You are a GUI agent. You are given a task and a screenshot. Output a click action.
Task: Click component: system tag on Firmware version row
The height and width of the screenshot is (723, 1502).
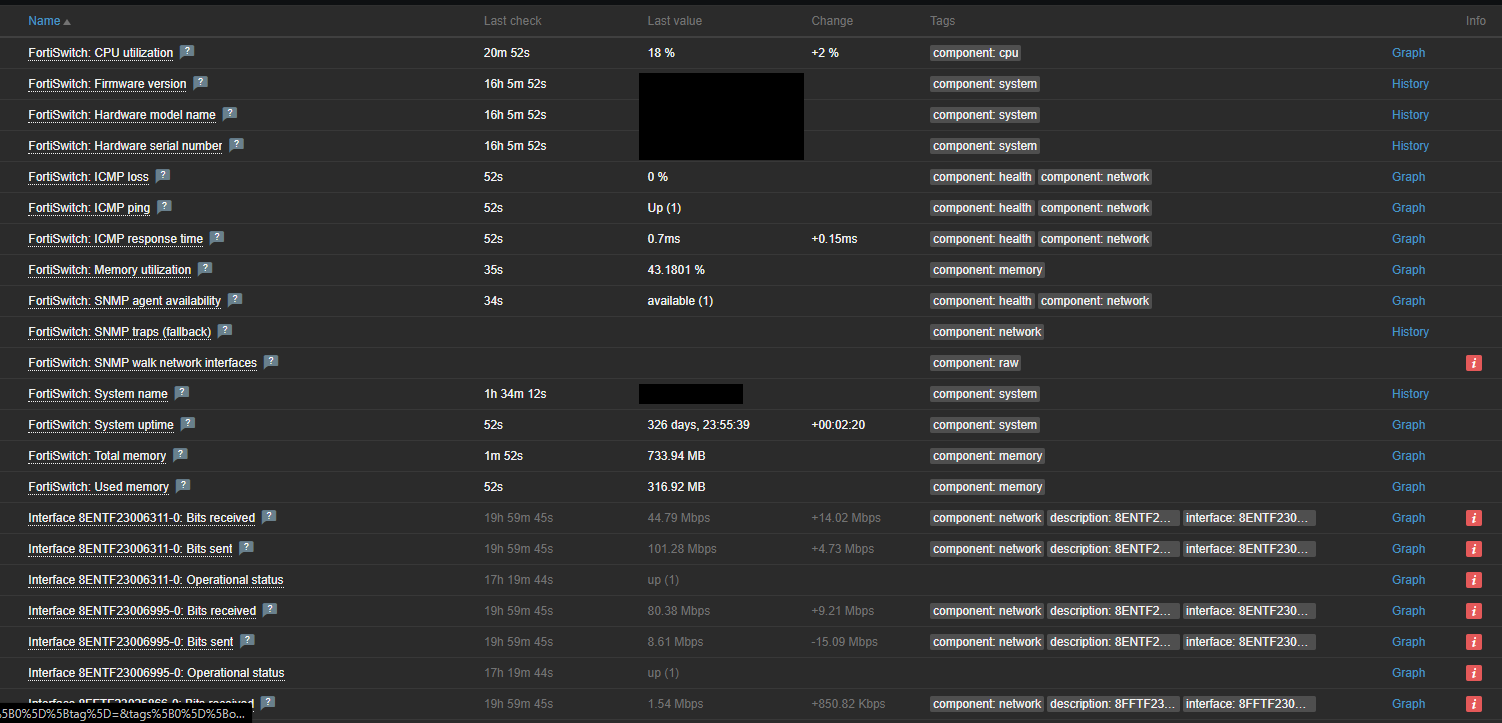(985, 84)
